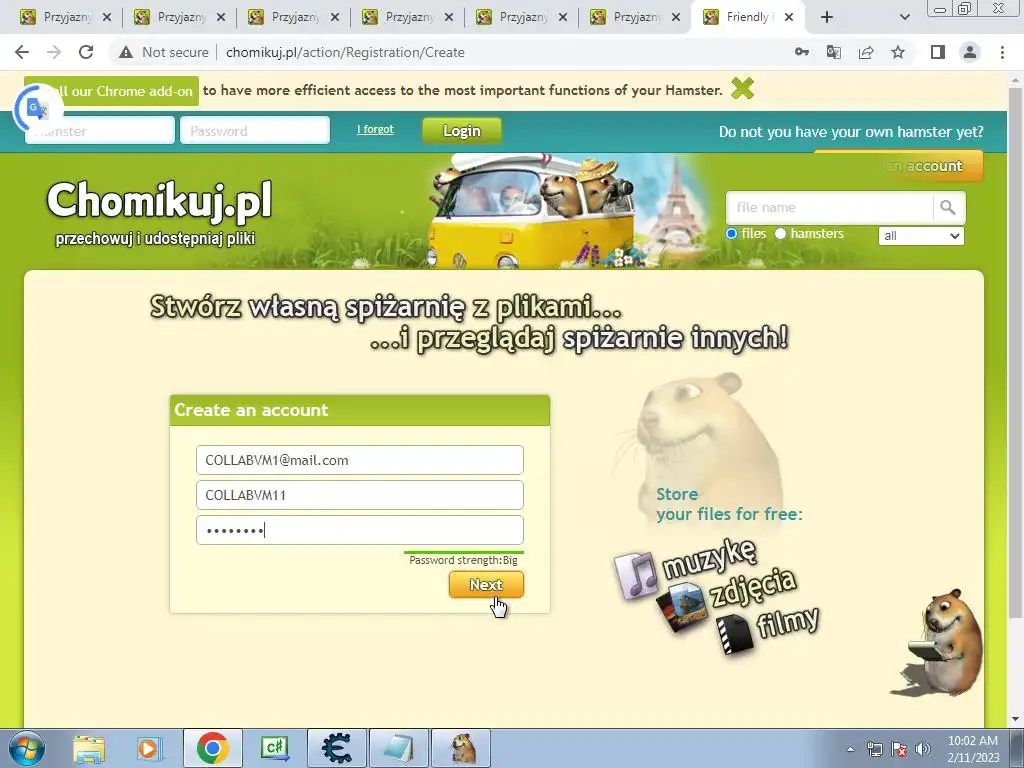Screen dimensions: 1024x768
Task: Click the page vertical scrollbar
Action: tap(1016, 353)
